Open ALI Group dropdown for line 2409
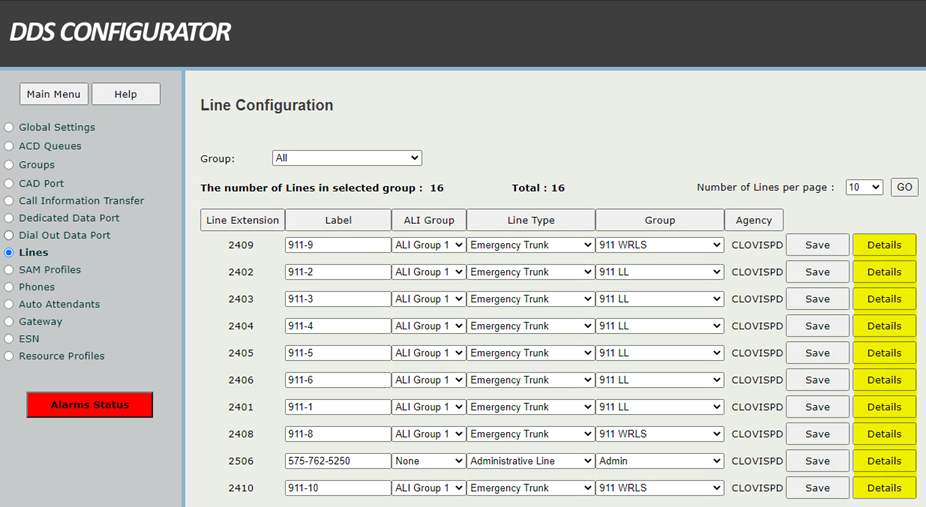This screenshot has height=507, width=926. point(429,245)
